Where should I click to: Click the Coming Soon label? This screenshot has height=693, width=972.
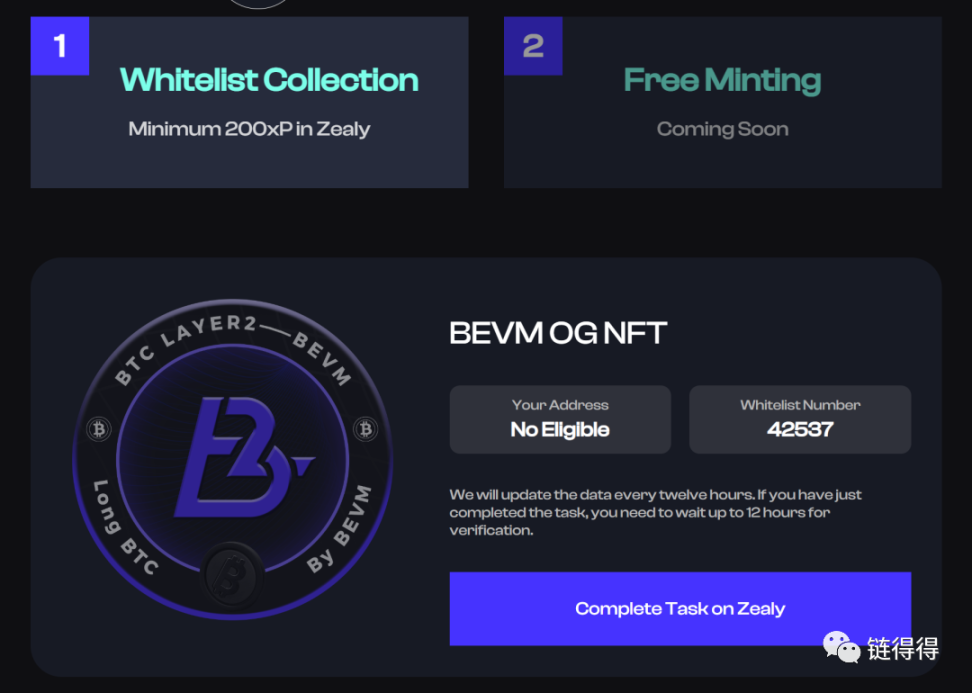click(723, 129)
